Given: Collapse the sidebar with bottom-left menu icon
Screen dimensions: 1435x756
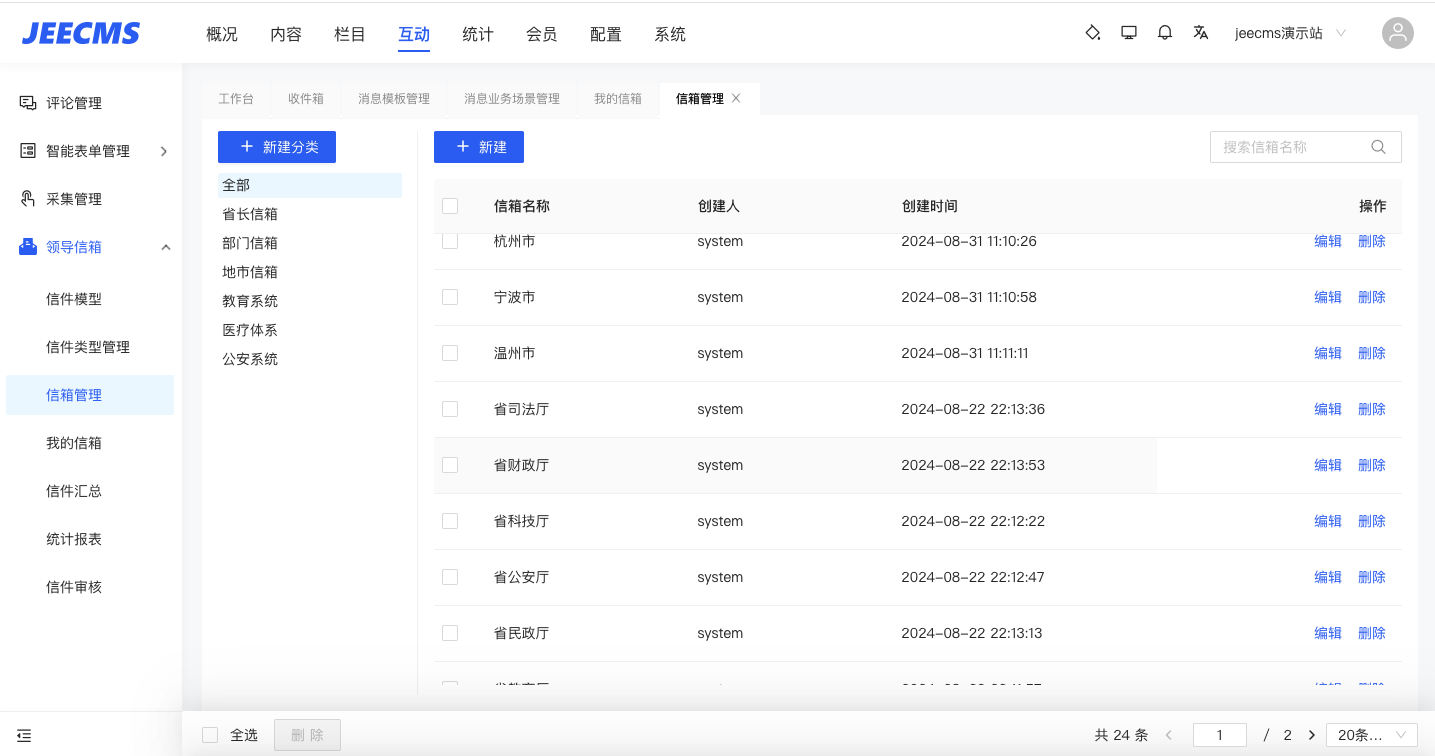Looking at the screenshot, I should pyautogui.click(x=24, y=735).
